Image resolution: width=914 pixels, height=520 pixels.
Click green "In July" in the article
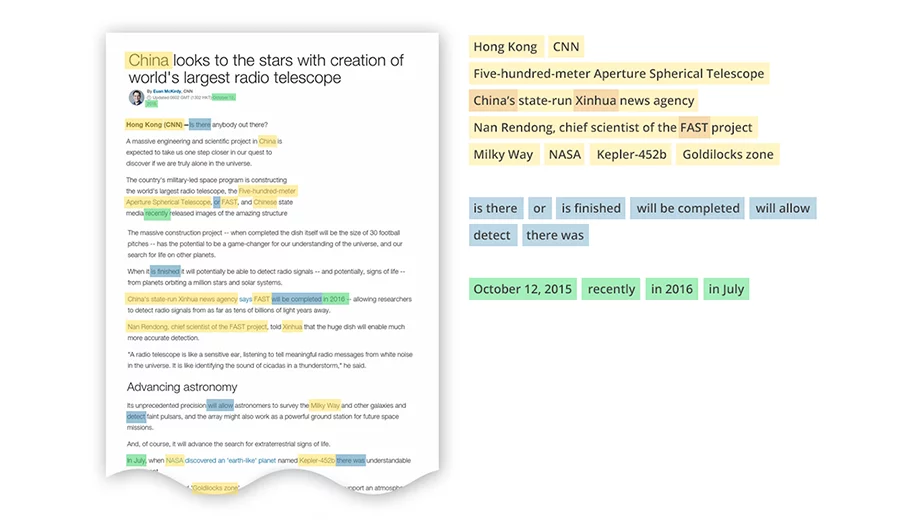tap(136, 461)
